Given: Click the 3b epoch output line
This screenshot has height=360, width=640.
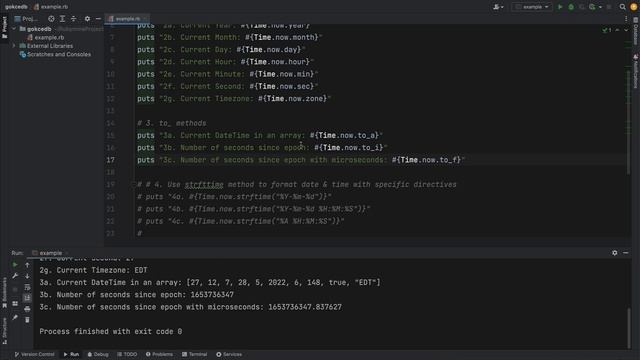Looking at the screenshot, I should [137, 295].
